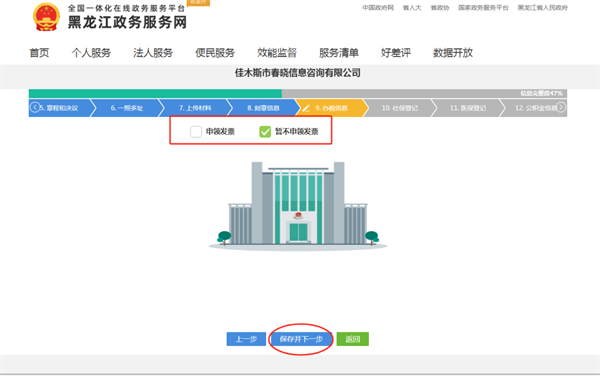This screenshot has height=376, width=600.
Task: Open the 省人大 link
Action: (412, 8)
